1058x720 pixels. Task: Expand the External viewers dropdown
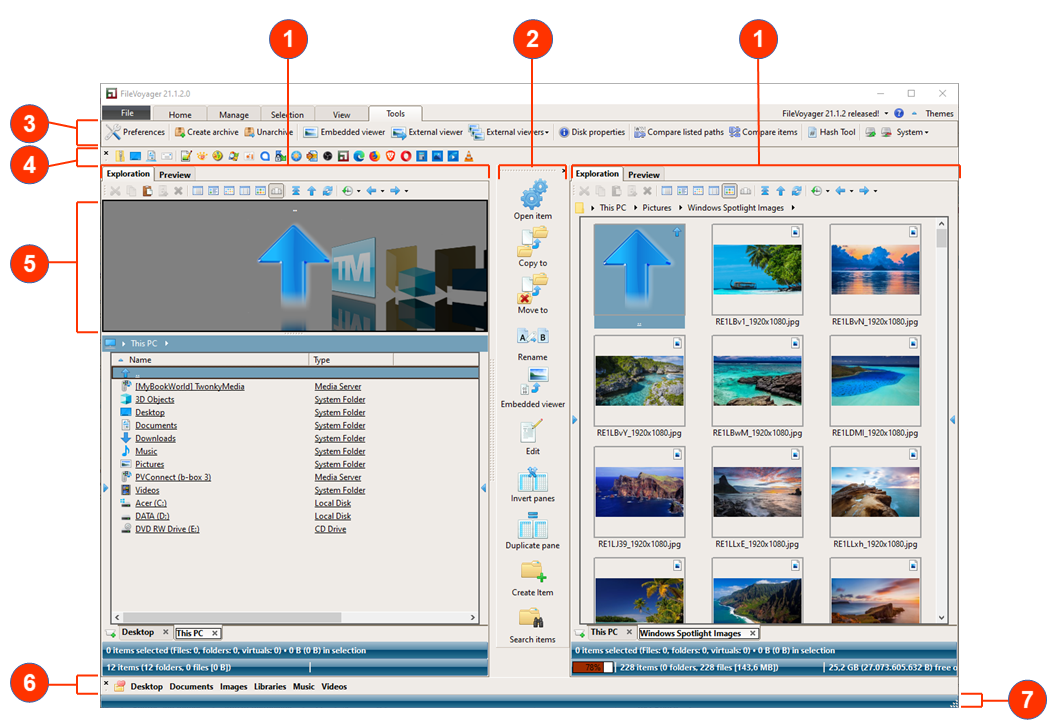547,132
